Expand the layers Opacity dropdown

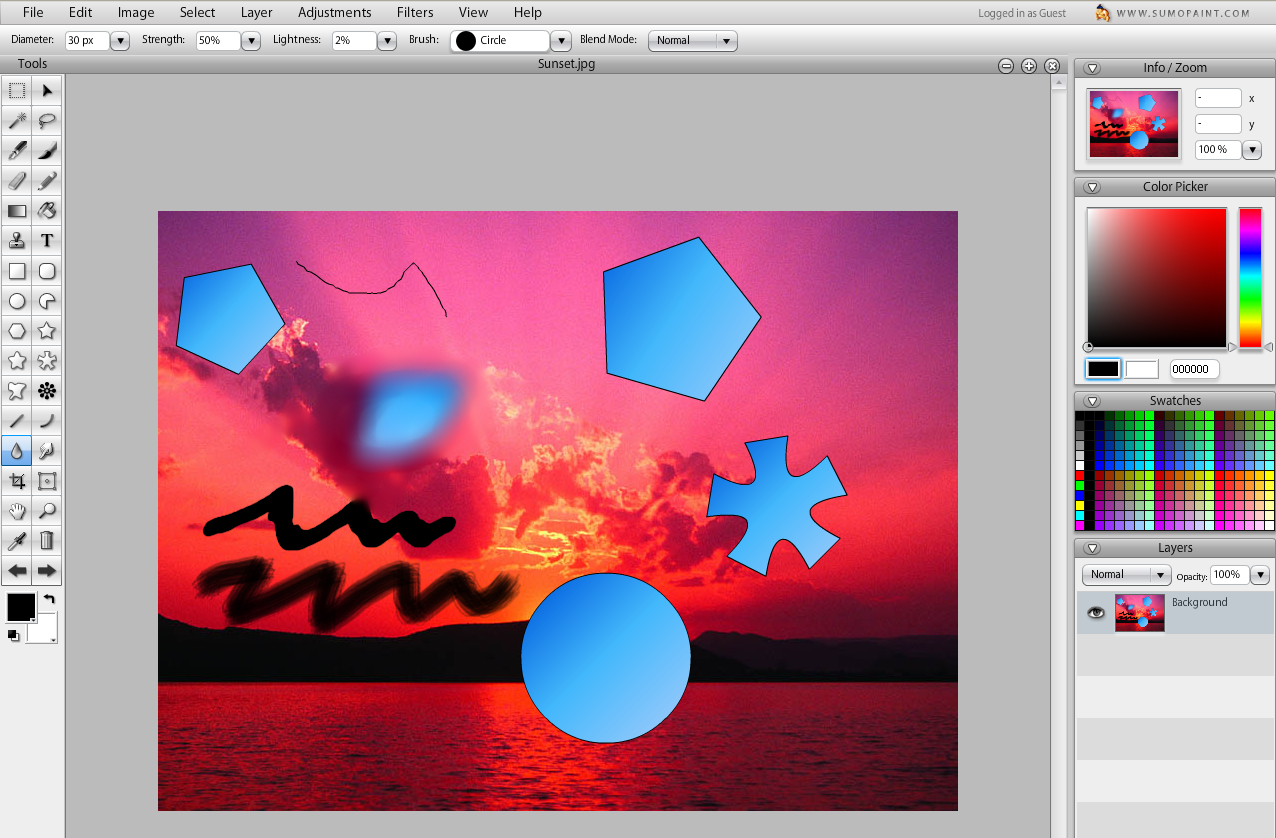pyautogui.click(x=1260, y=575)
